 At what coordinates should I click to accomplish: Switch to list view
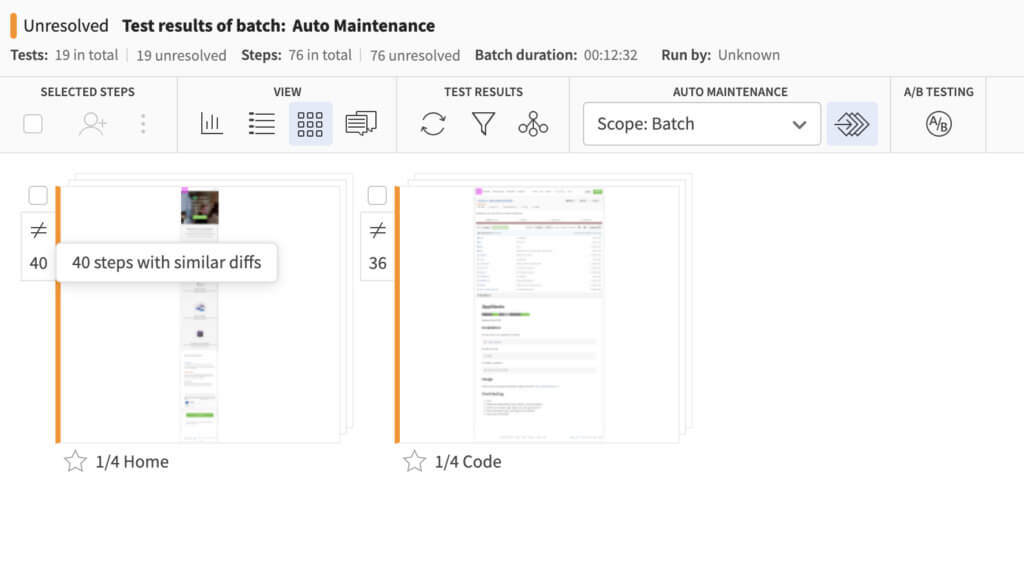[x=261, y=124]
